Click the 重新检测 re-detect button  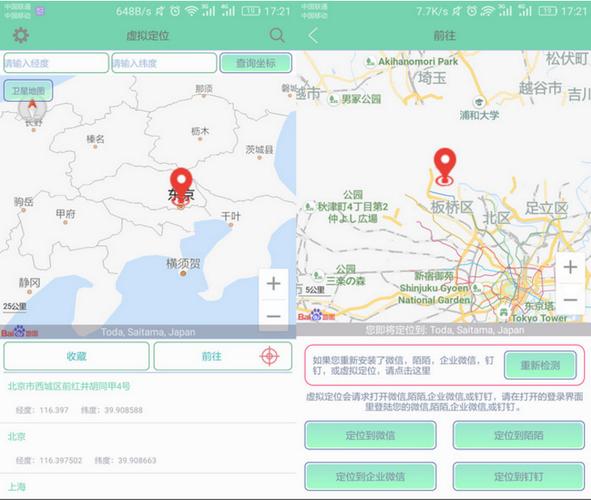pyautogui.click(x=540, y=365)
